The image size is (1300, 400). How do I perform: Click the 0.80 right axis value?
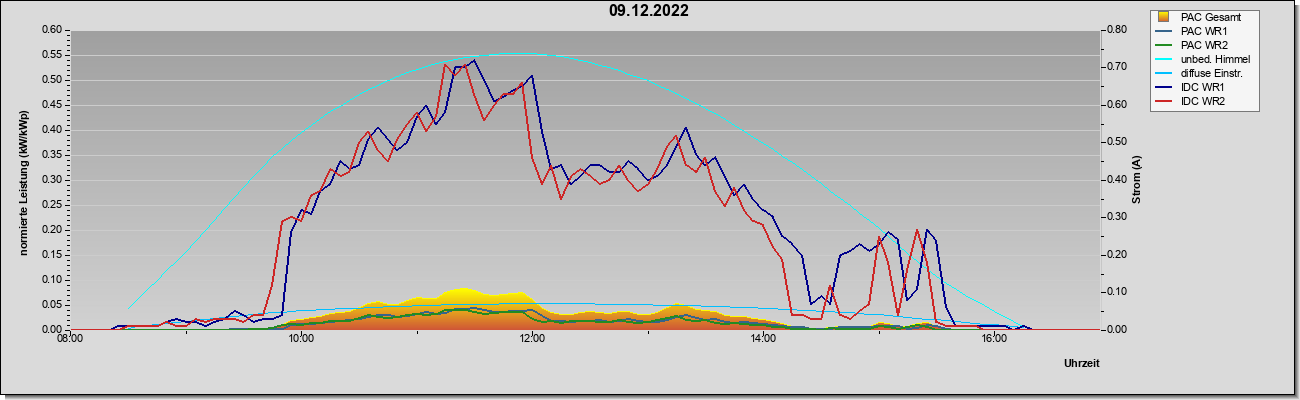pyautogui.click(x=1116, y=29)
